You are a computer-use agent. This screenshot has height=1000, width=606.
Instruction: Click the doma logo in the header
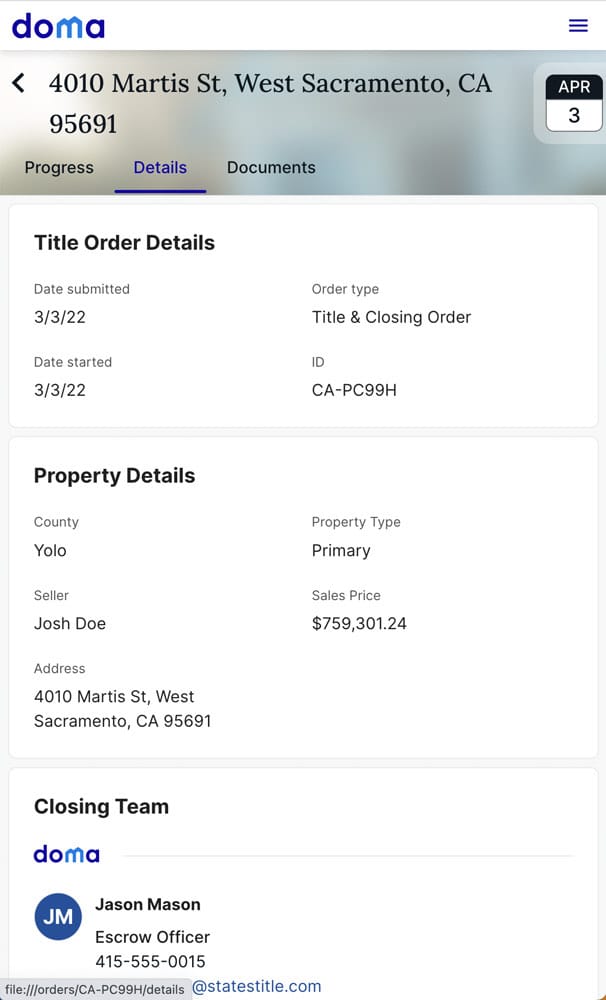tap(58, 26)
